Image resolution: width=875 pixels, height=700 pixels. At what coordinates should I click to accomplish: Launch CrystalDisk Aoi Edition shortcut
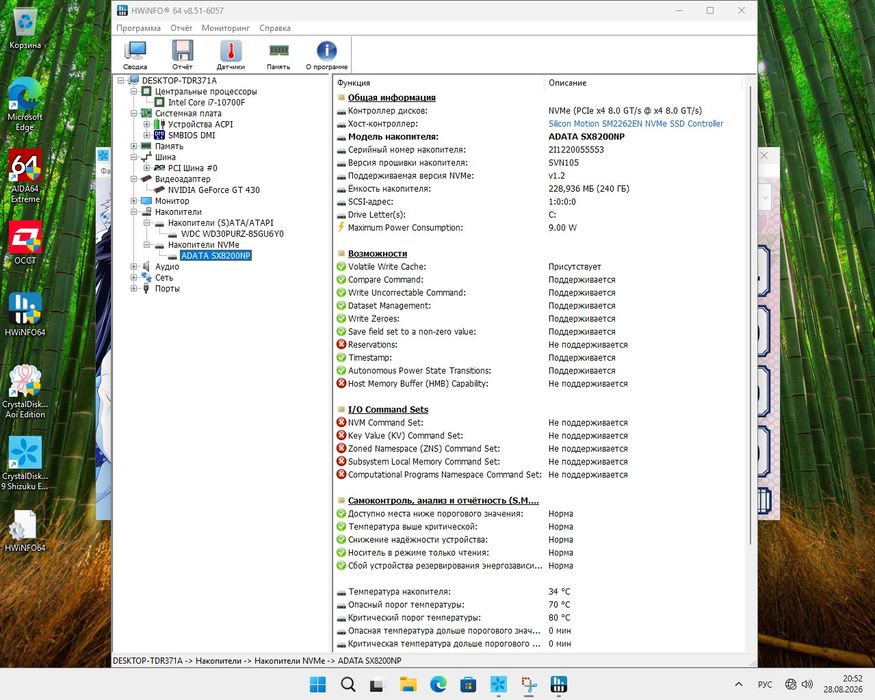(25, 391)
